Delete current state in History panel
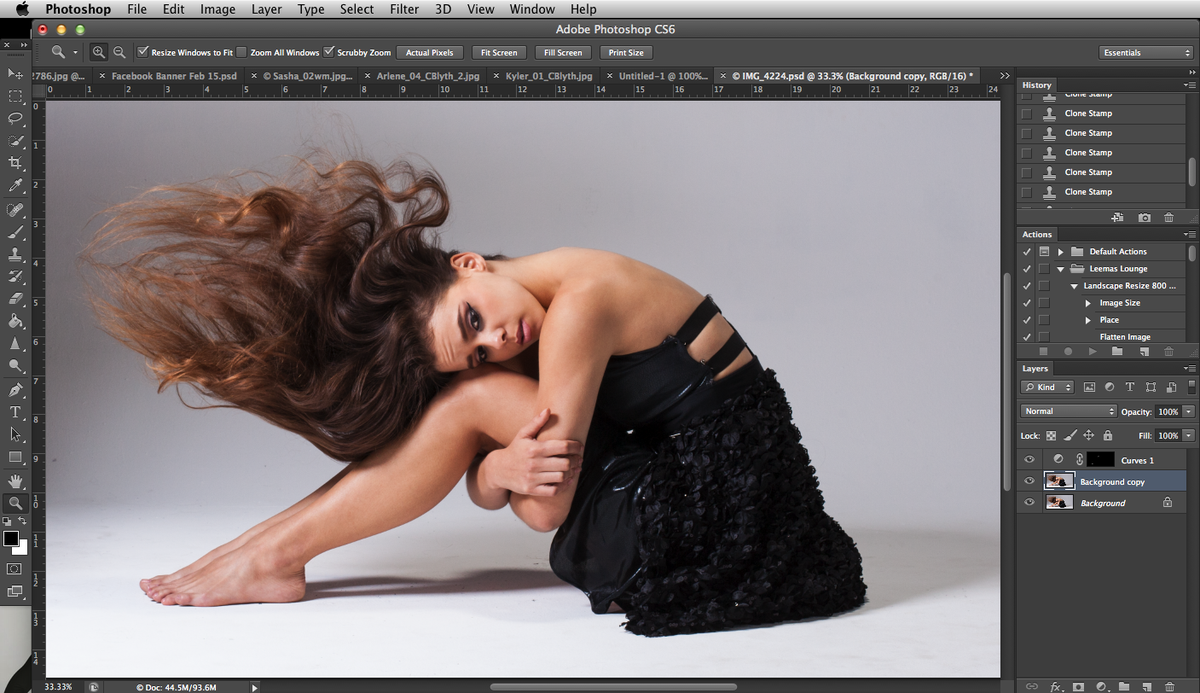Viewport: 1200px width, 693px height. coord(1168,217)
